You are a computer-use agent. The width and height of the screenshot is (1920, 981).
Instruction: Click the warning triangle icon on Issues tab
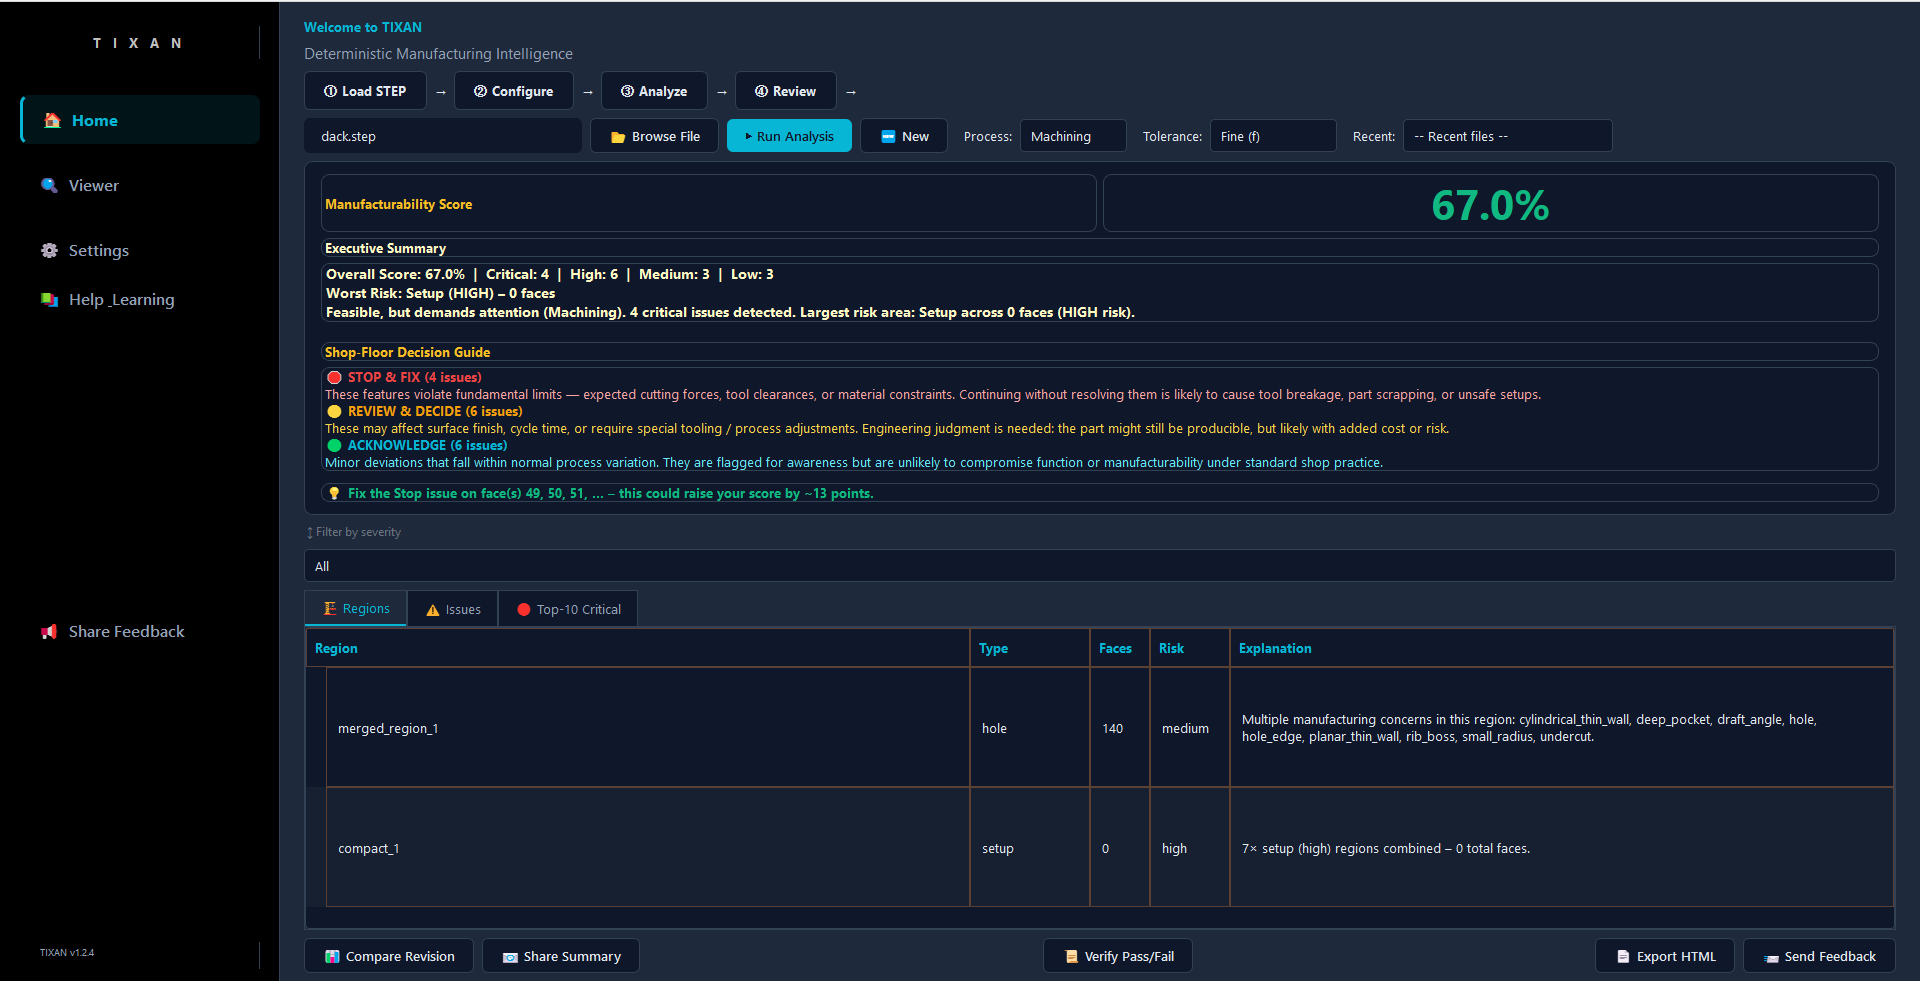coord(433,610)
